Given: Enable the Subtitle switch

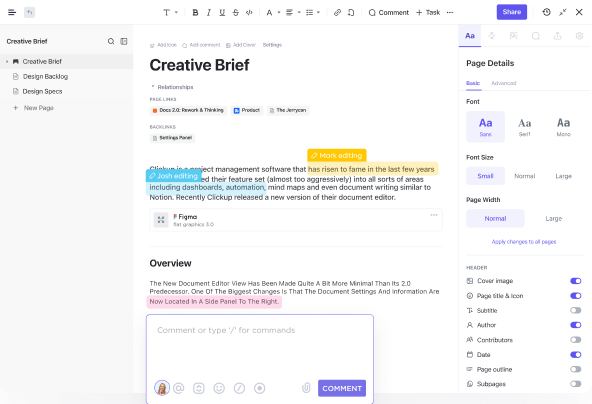Looking at the screenshot, I should 575,310.
